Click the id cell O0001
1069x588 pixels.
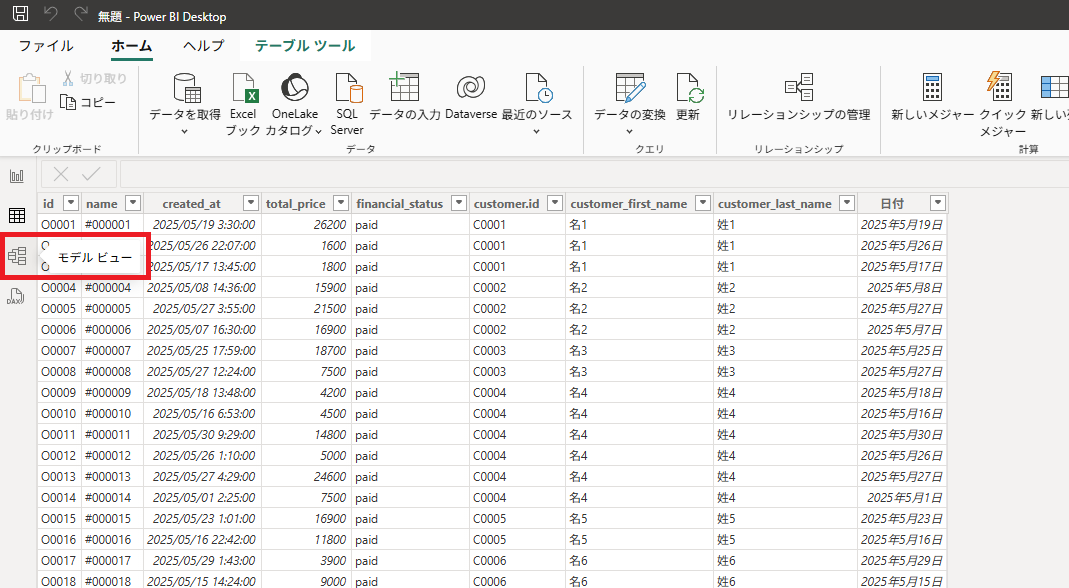pyautogui.click(x=59, y=224)
